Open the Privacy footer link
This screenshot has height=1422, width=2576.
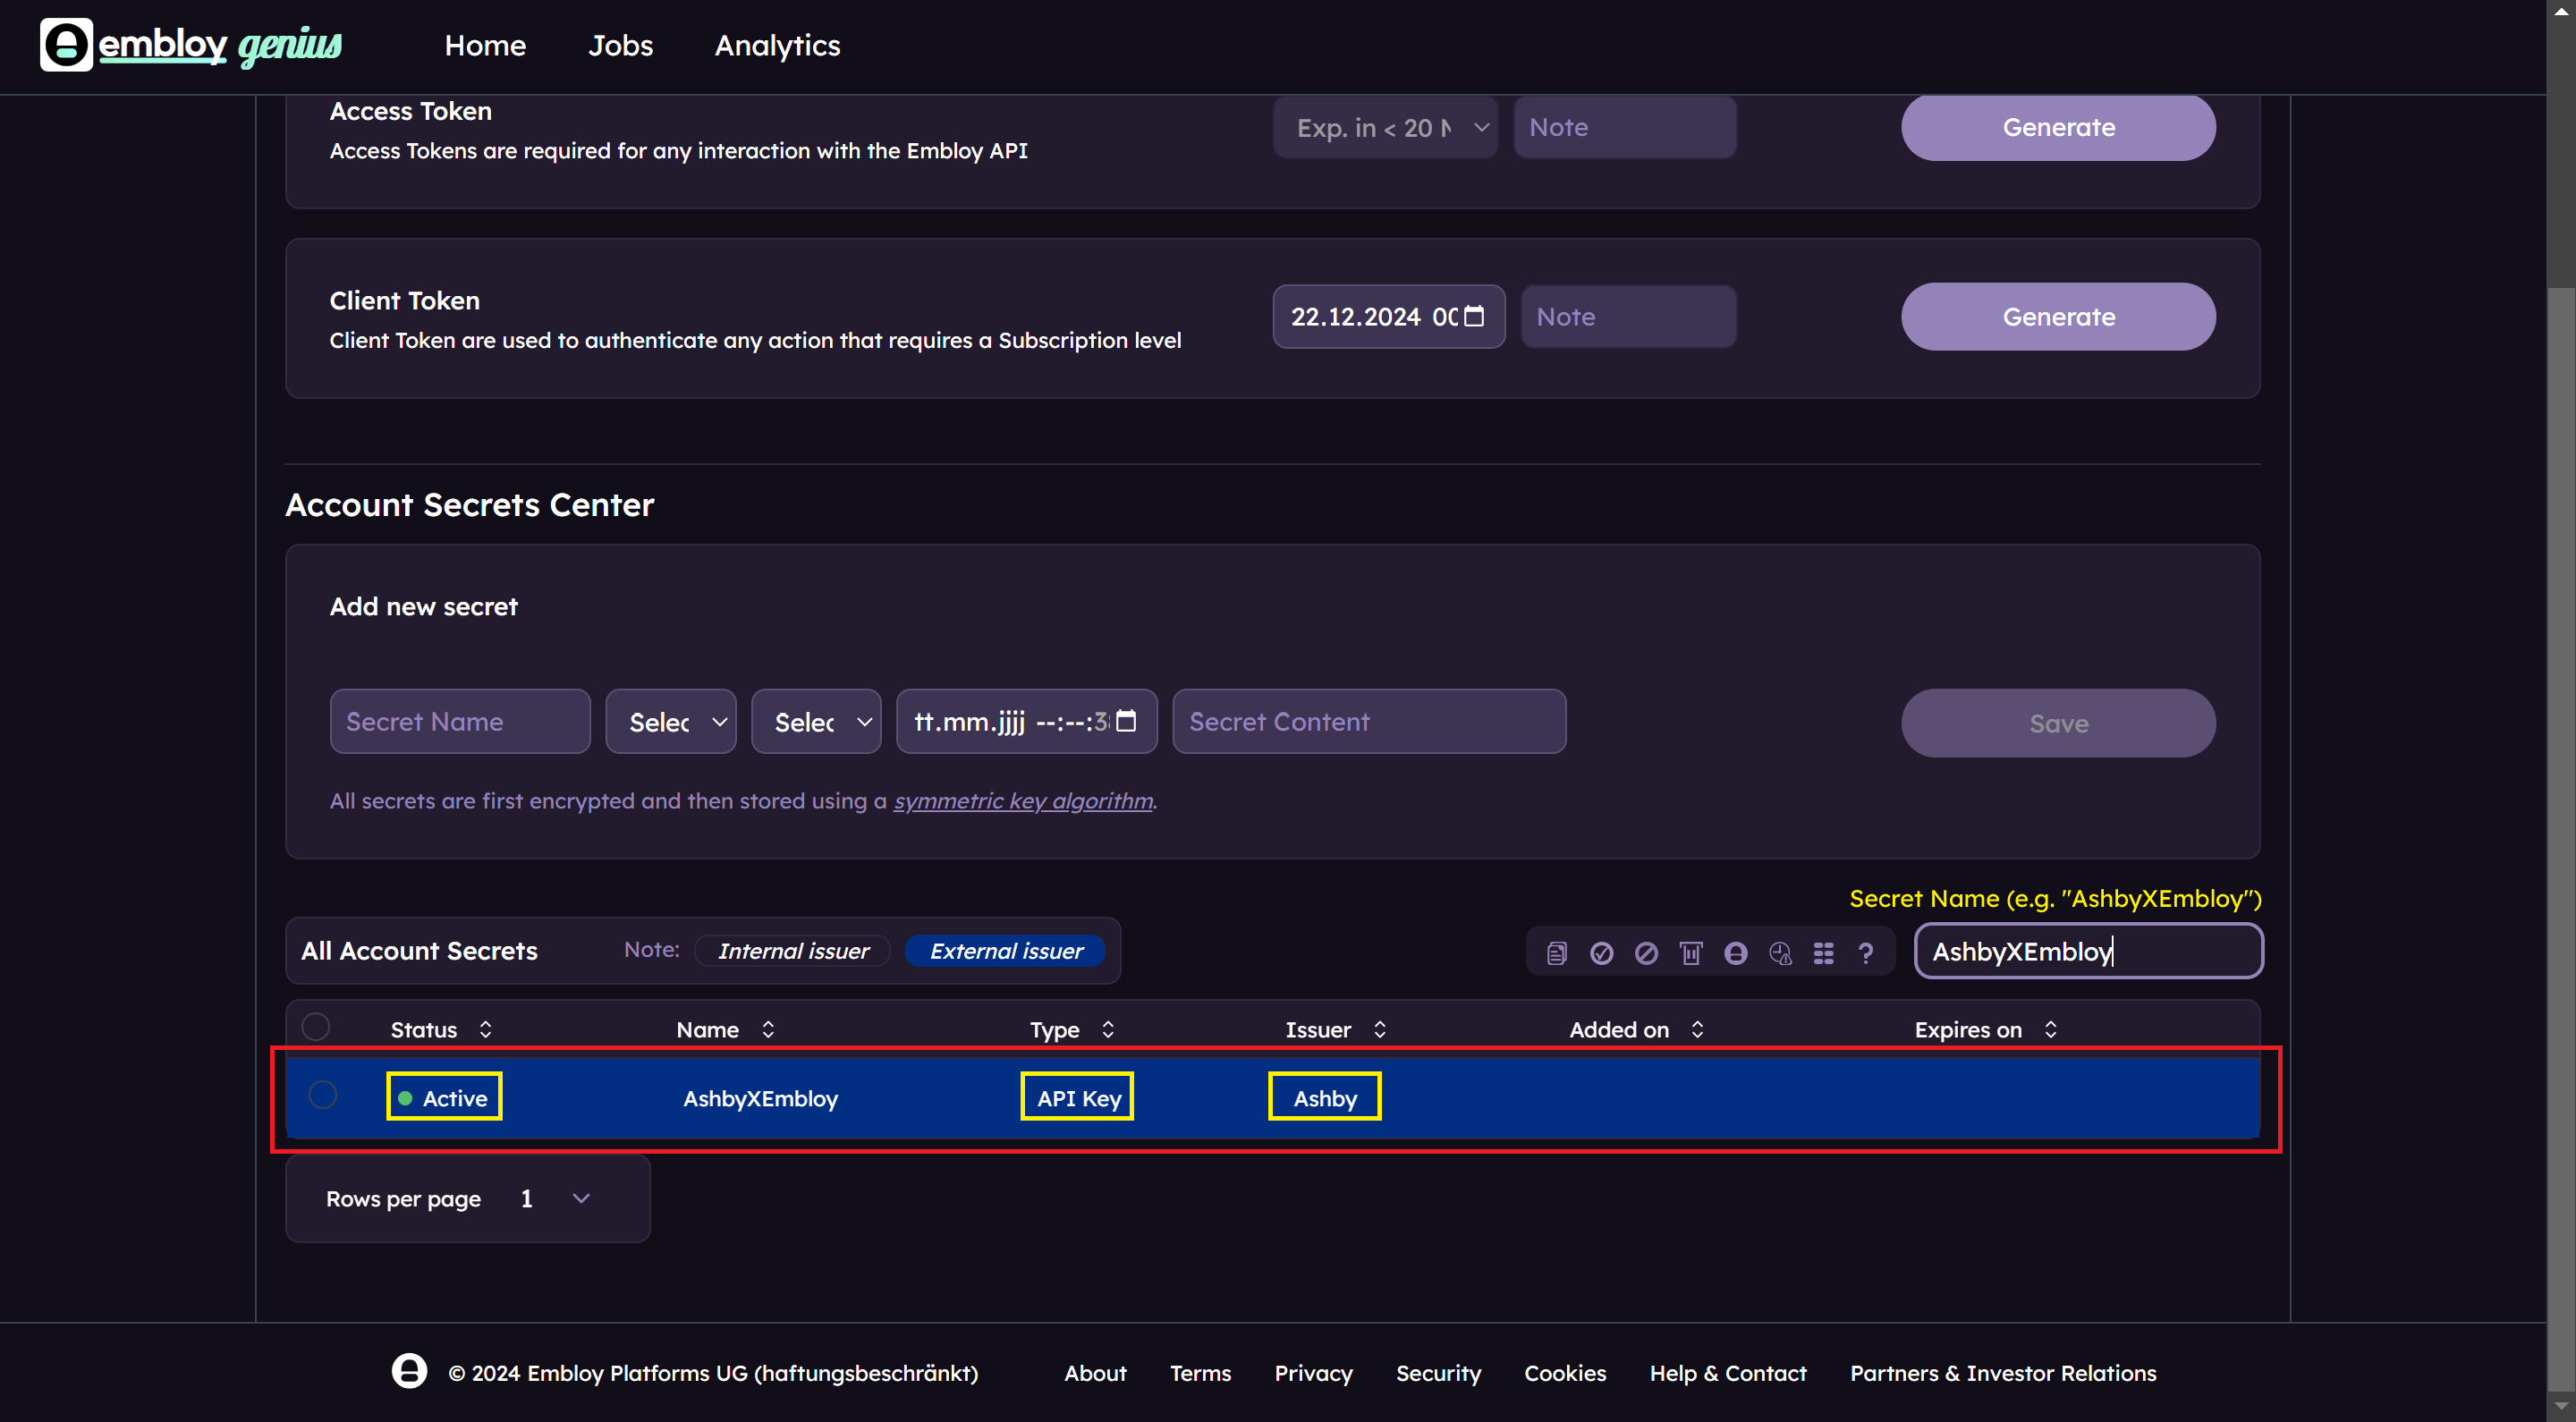tap(1313, 1373)
